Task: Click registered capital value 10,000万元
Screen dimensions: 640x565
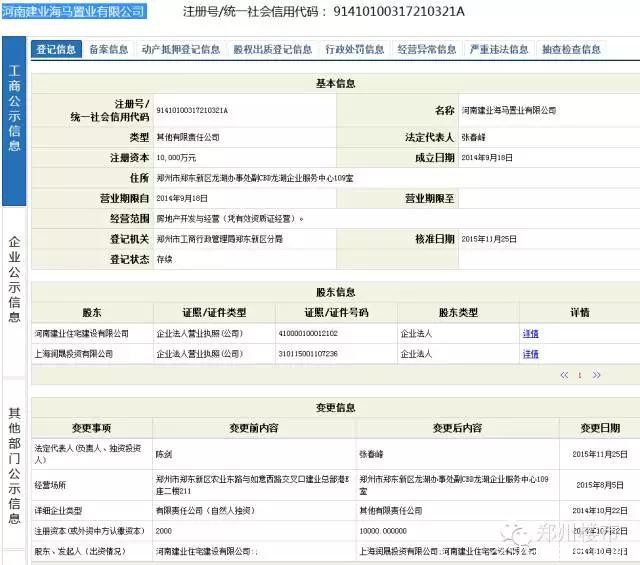Action: click(176, 158)
